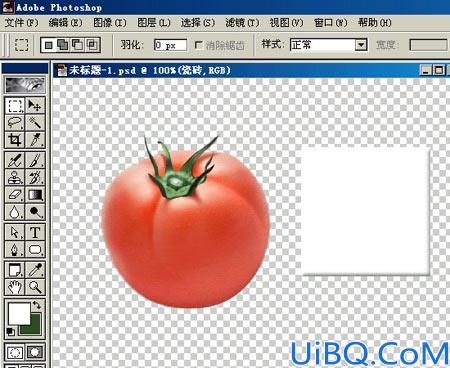Open the 图层(L) menu
The width and height of the screenshot is (450, 368).
tap(154, 23)
